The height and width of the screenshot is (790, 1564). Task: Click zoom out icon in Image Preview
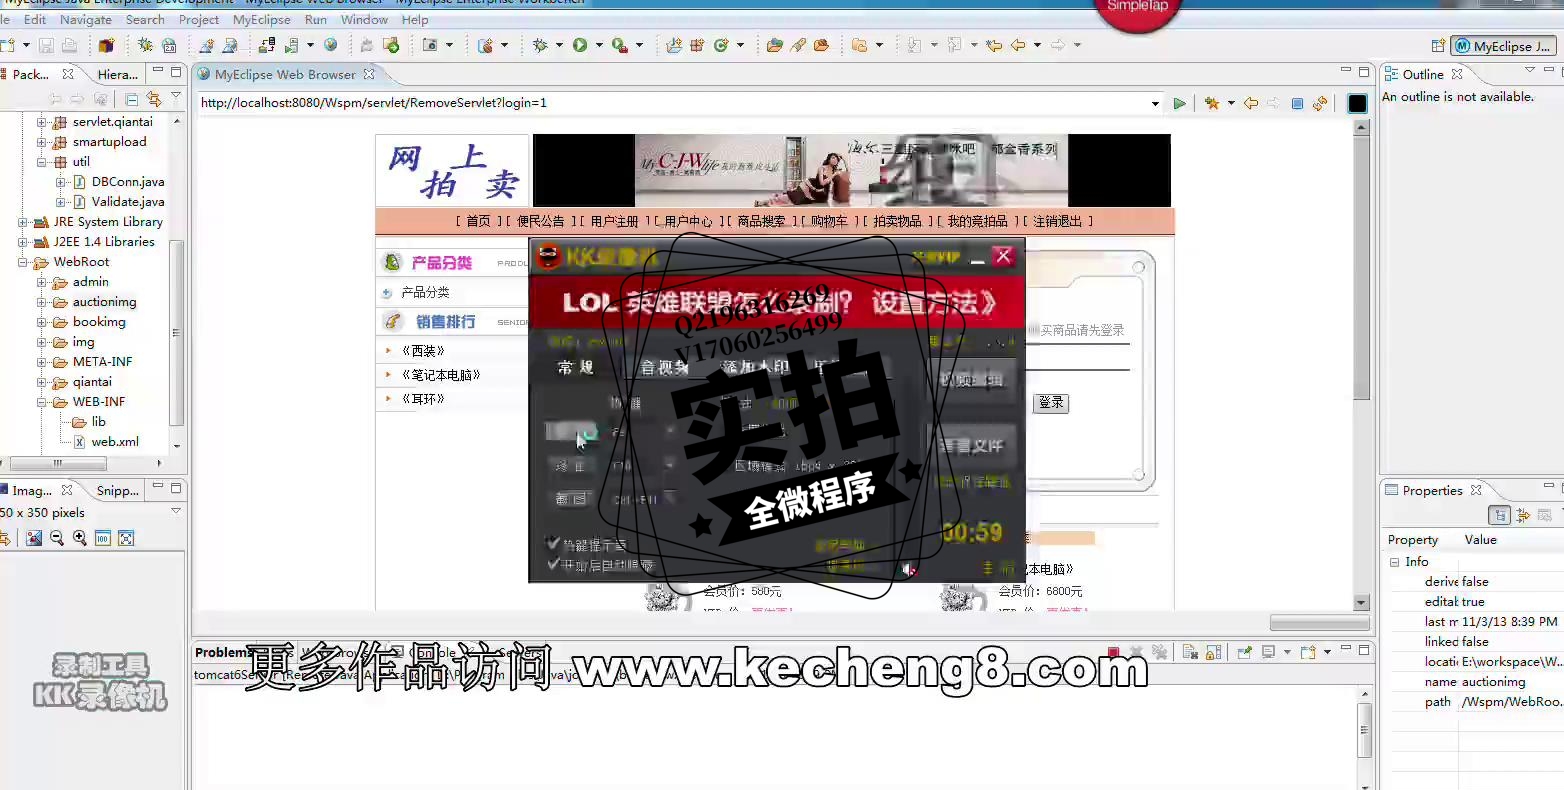57,538
